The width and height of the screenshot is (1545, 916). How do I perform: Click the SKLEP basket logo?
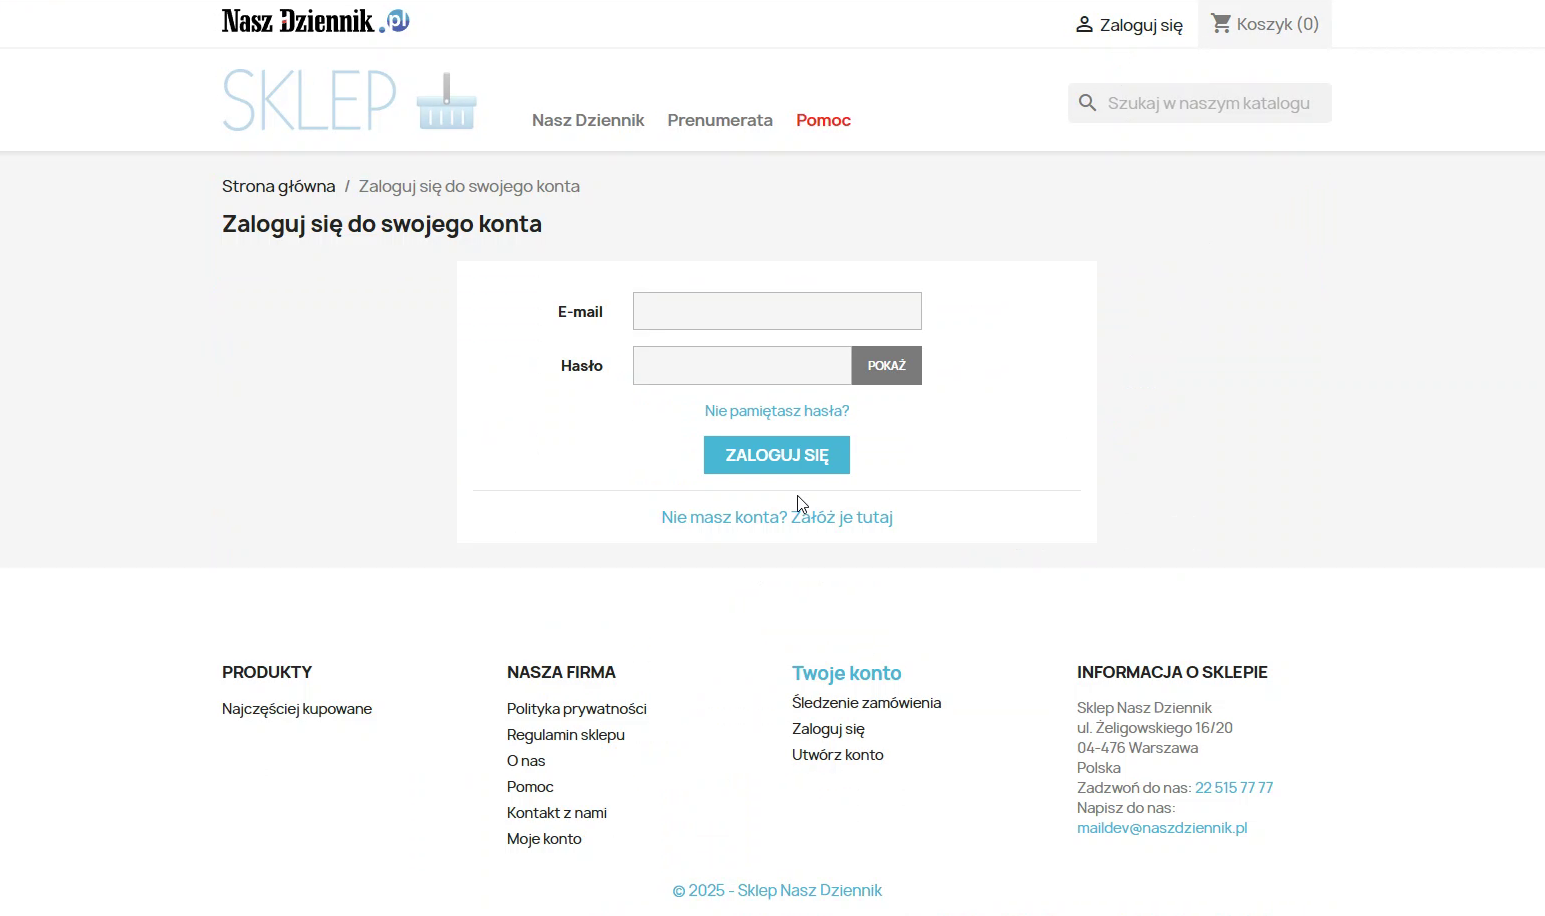tap(349, 100)
